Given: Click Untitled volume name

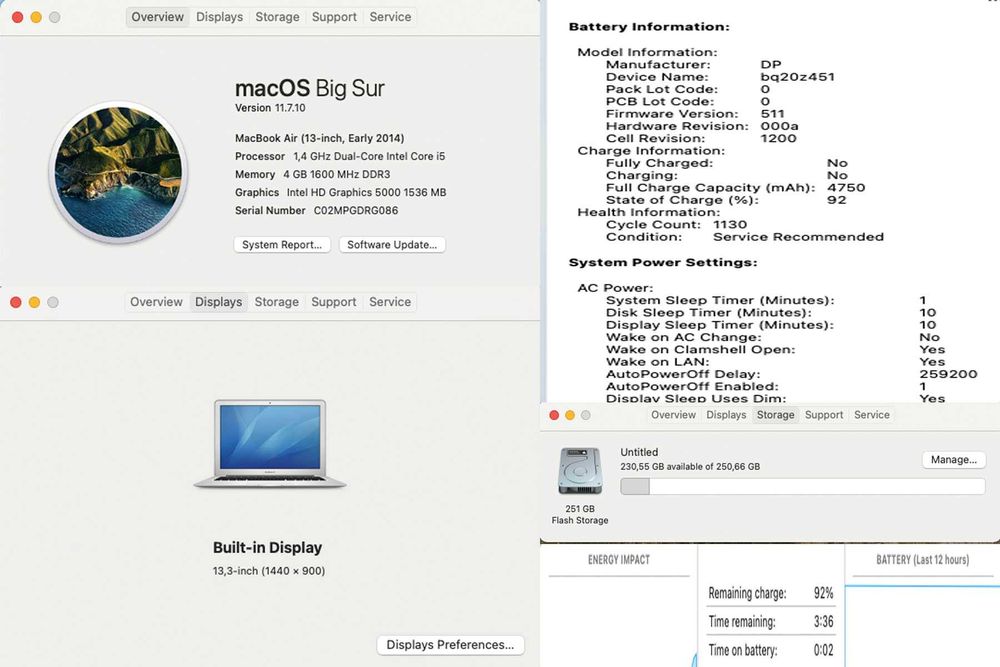Looking at the screenshot, I should (x=639, y=452).
